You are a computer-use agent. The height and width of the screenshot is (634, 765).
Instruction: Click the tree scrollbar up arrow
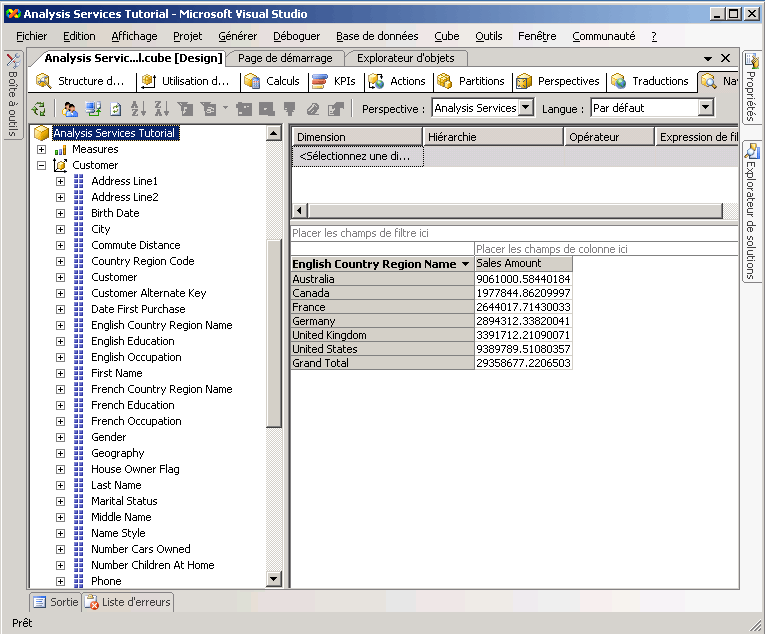(274, 133)
